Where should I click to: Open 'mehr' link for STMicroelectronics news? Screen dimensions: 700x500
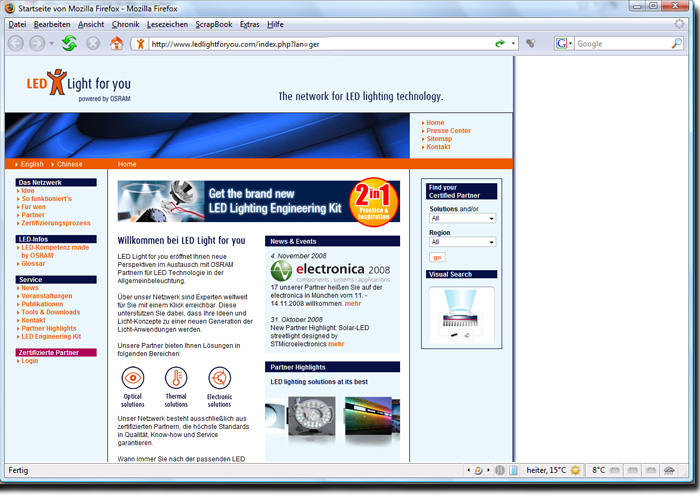click(336, 344)
